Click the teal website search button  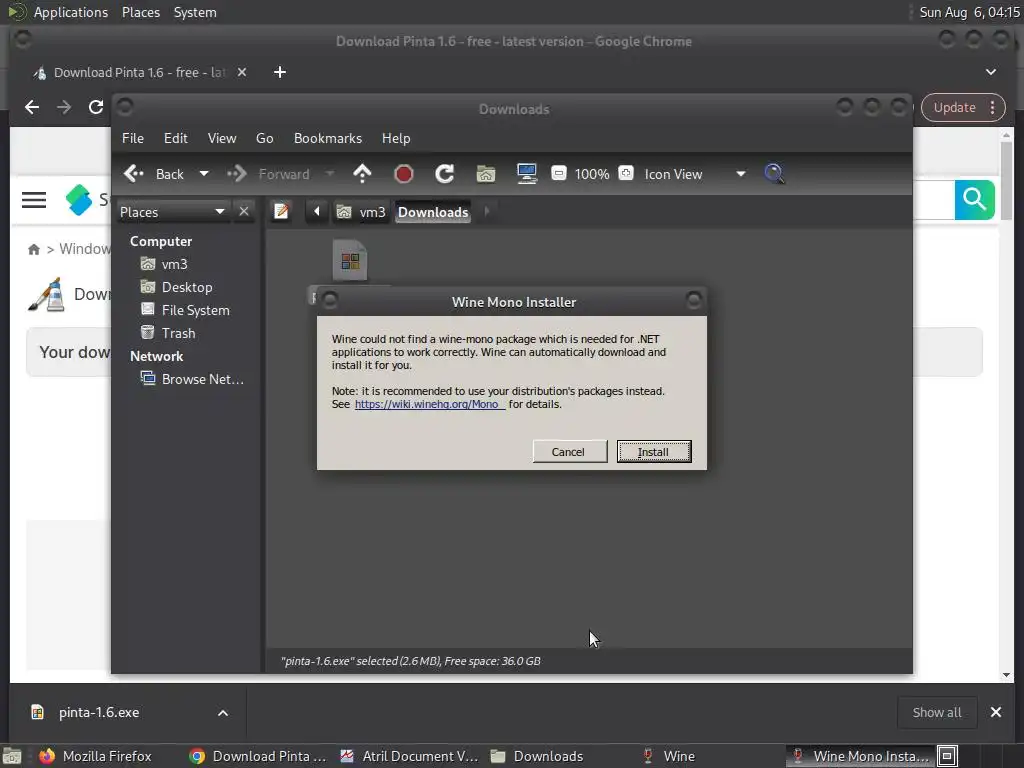974,199
